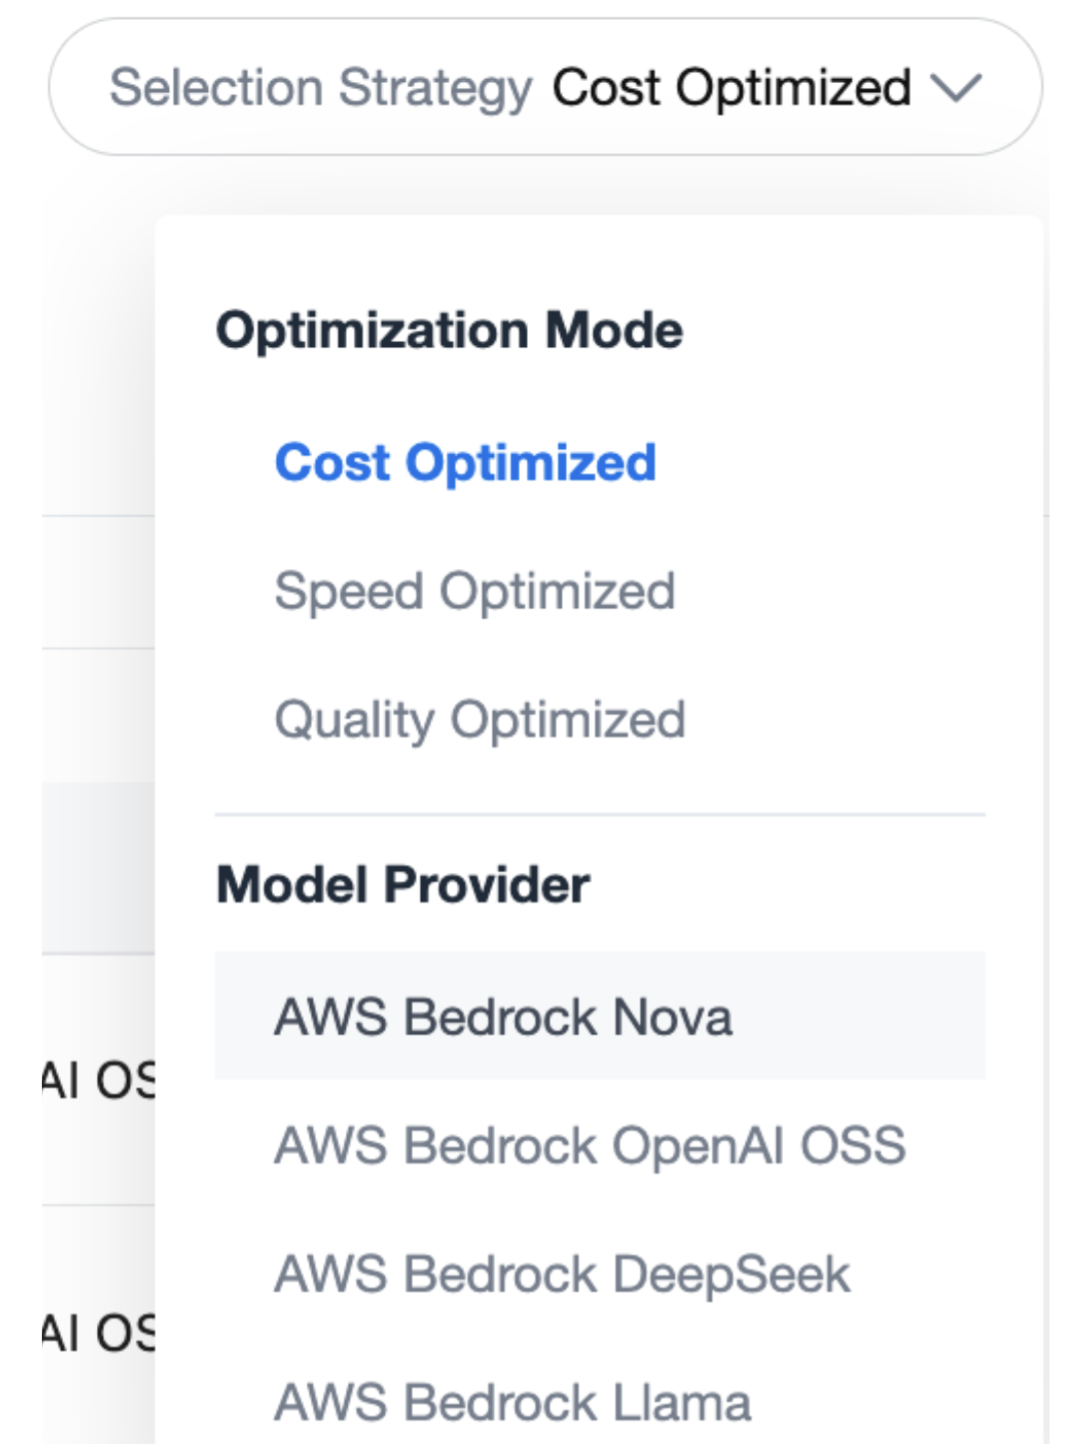Image resolution: width=1082 pixels, height=1444 pixels.
Task: Click the Selection Strategy label text
Action: 320,88
